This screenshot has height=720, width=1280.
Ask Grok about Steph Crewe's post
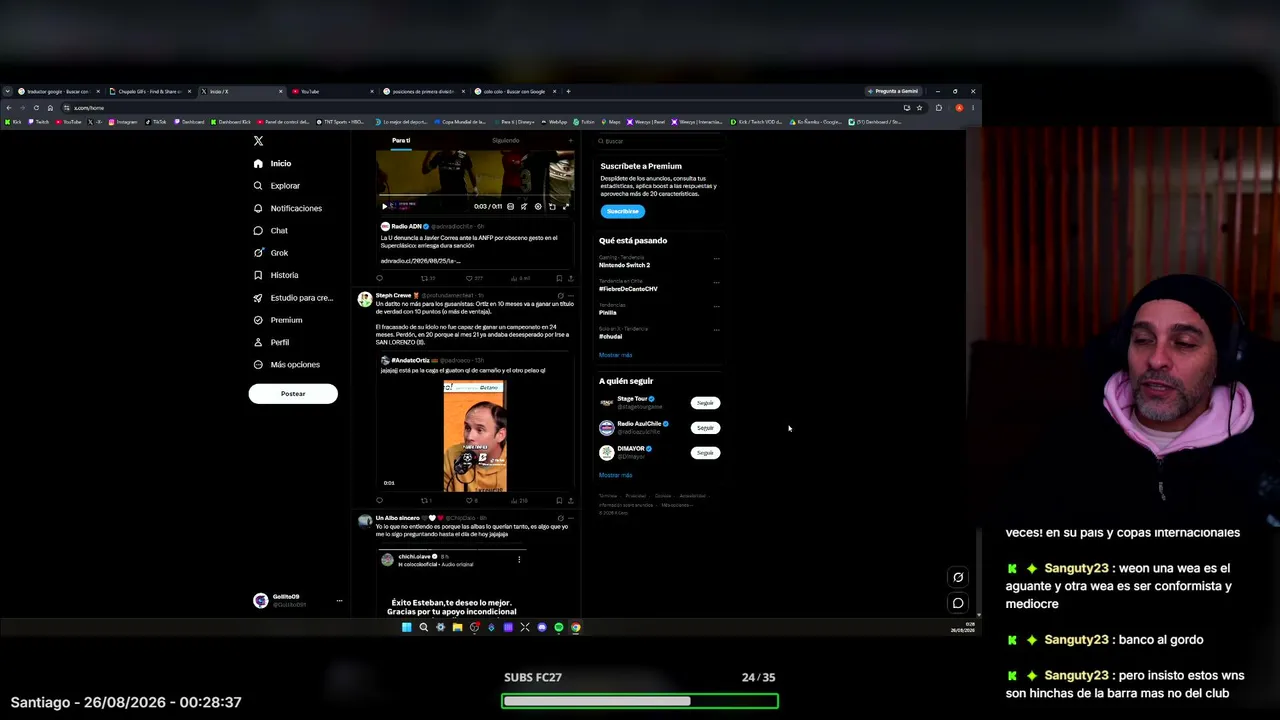560,296
